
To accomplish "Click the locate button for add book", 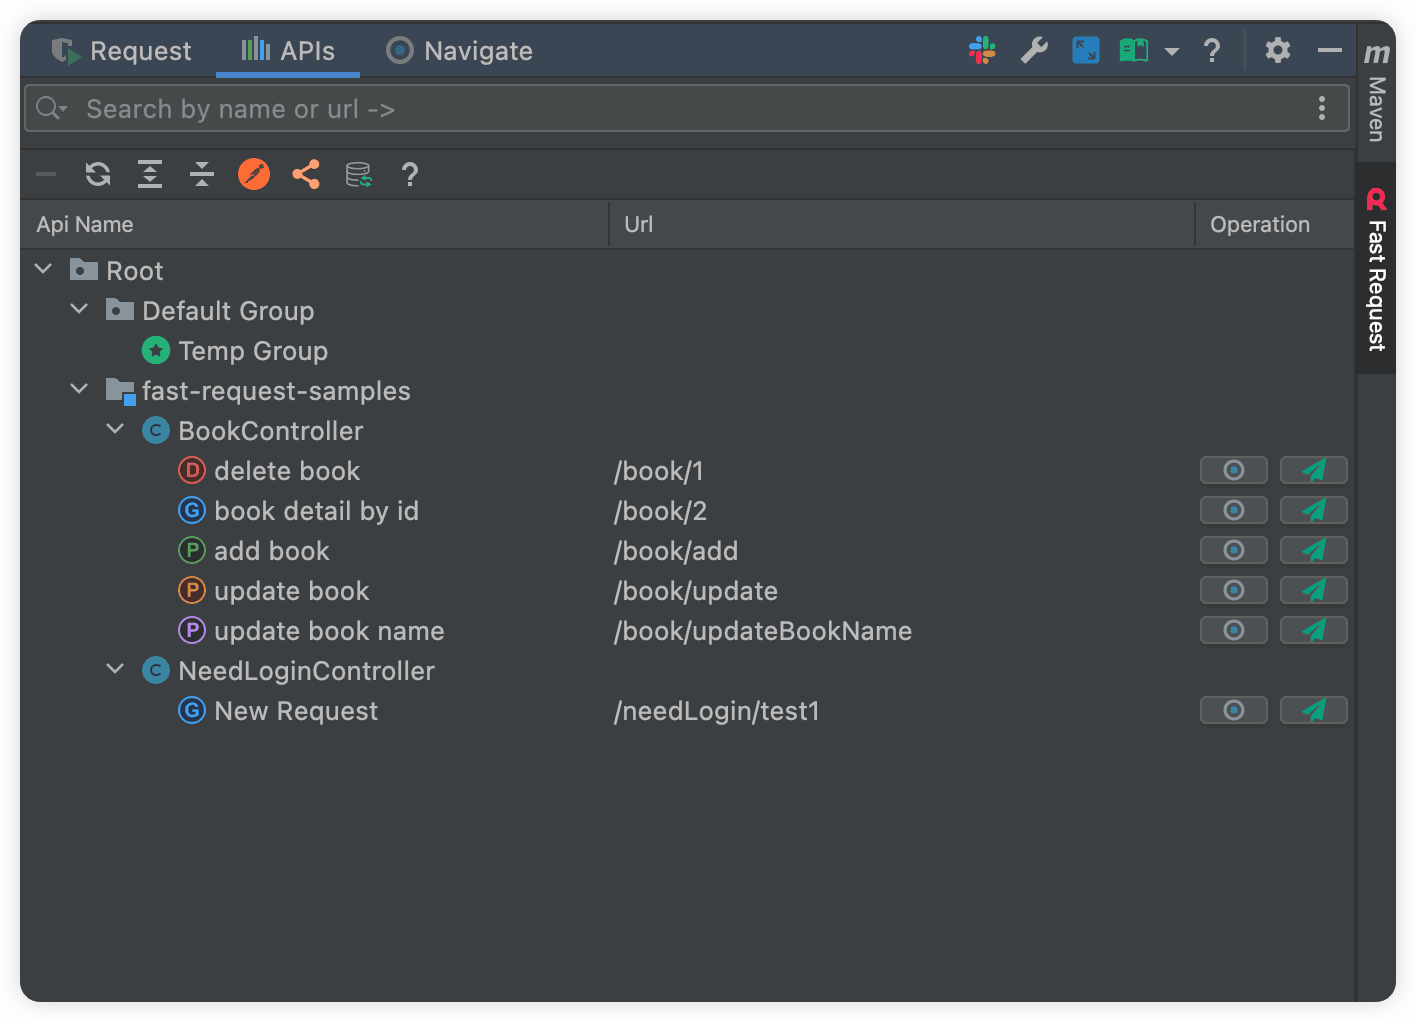I will pyautogui.click(x=1234, y=550).
